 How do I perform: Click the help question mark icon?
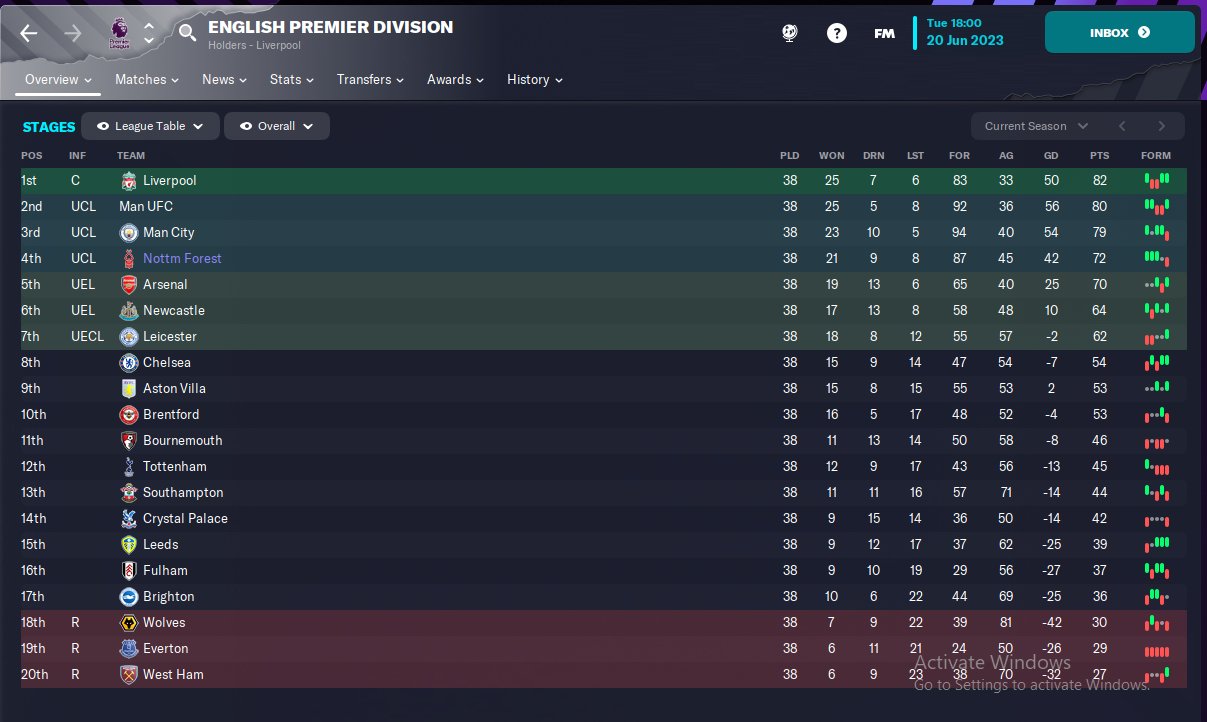tap(837, 33)
